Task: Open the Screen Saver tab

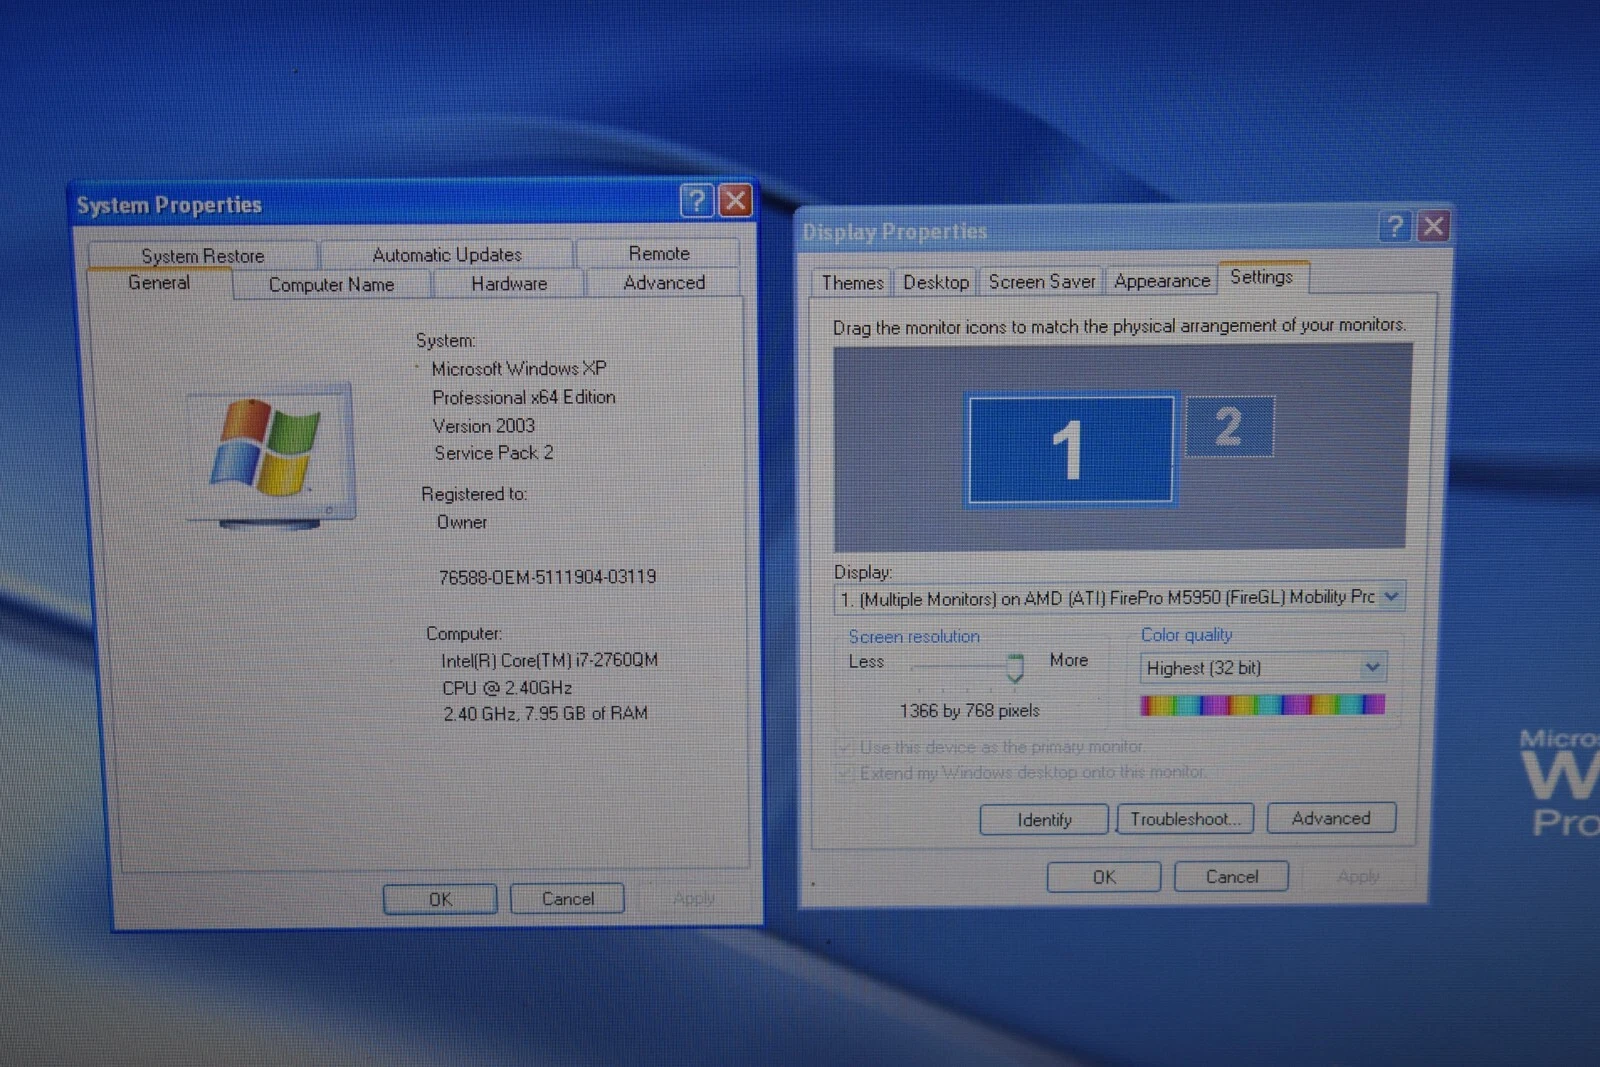Action: (1042, 282)
